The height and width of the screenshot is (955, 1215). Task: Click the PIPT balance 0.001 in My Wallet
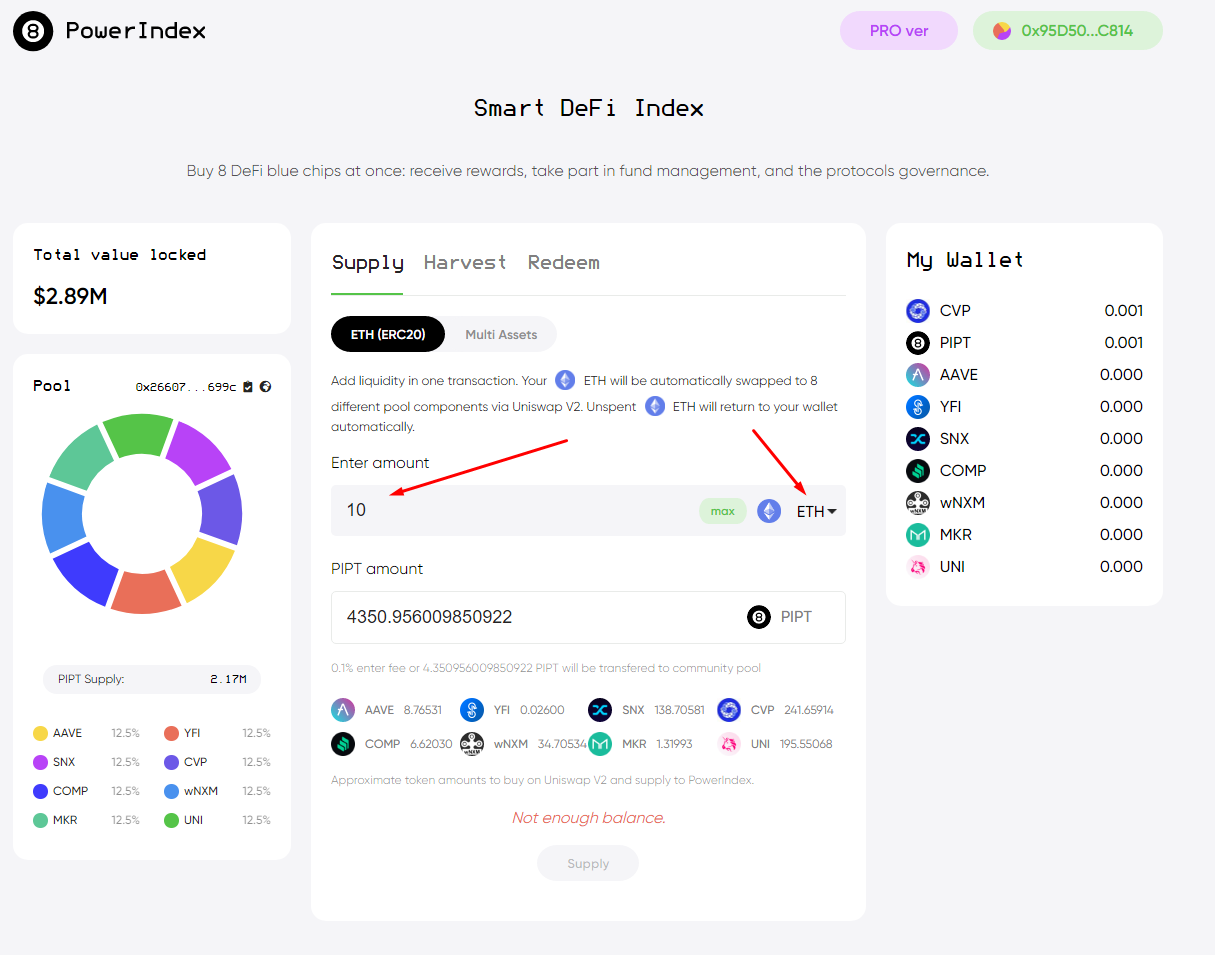1123,343
